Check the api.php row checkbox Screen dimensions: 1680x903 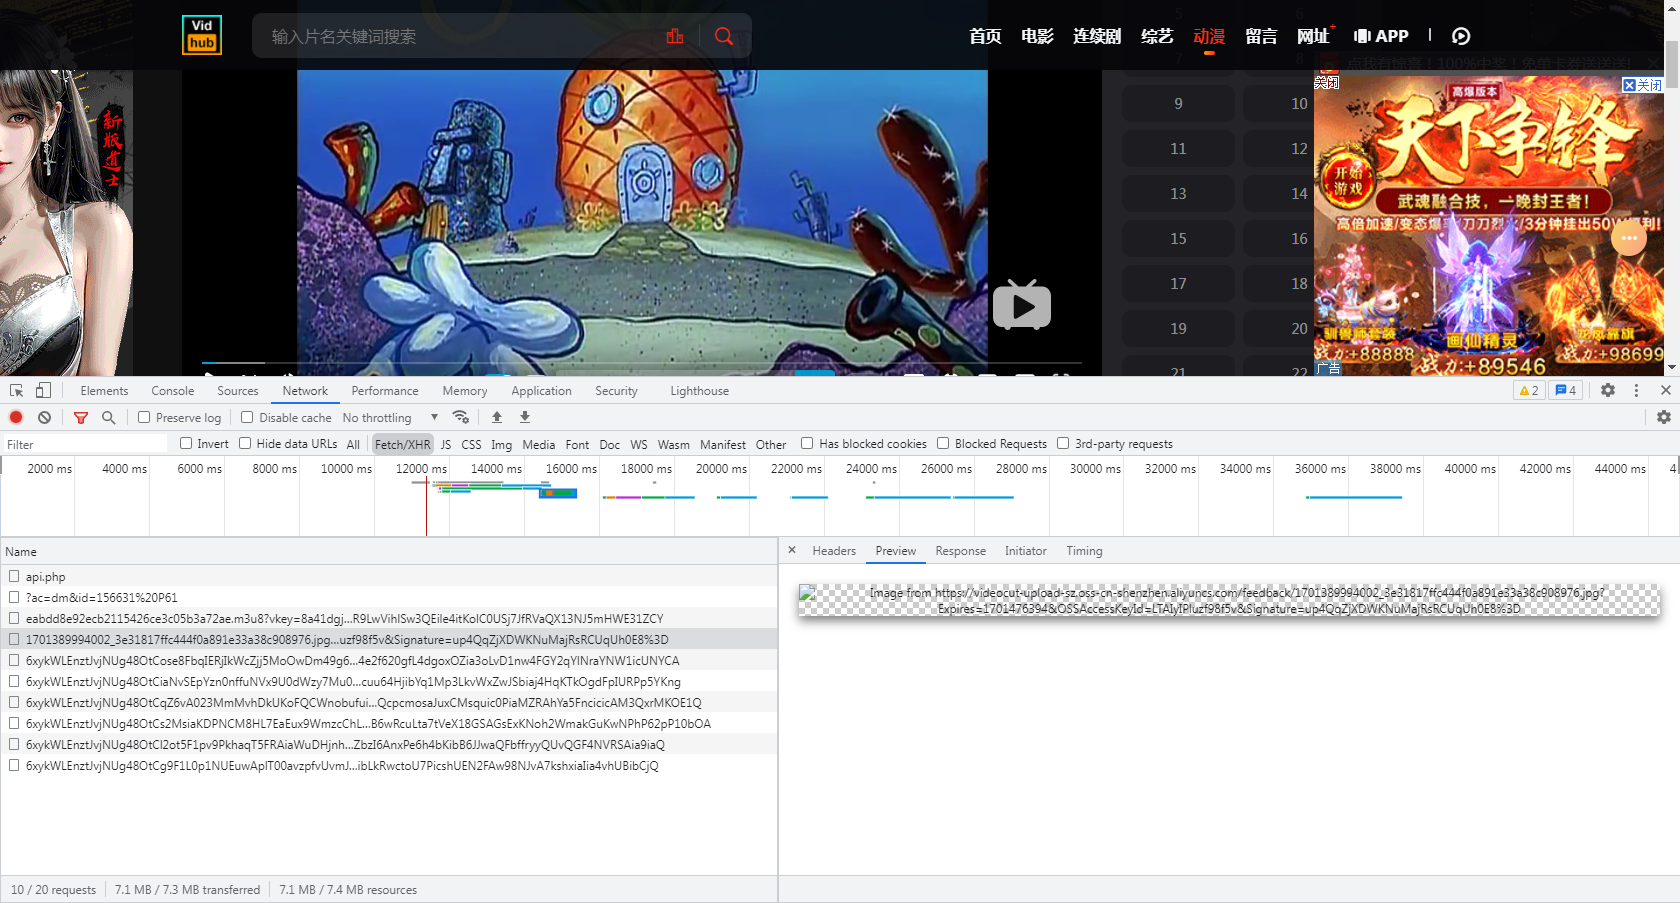pos(14,576)
